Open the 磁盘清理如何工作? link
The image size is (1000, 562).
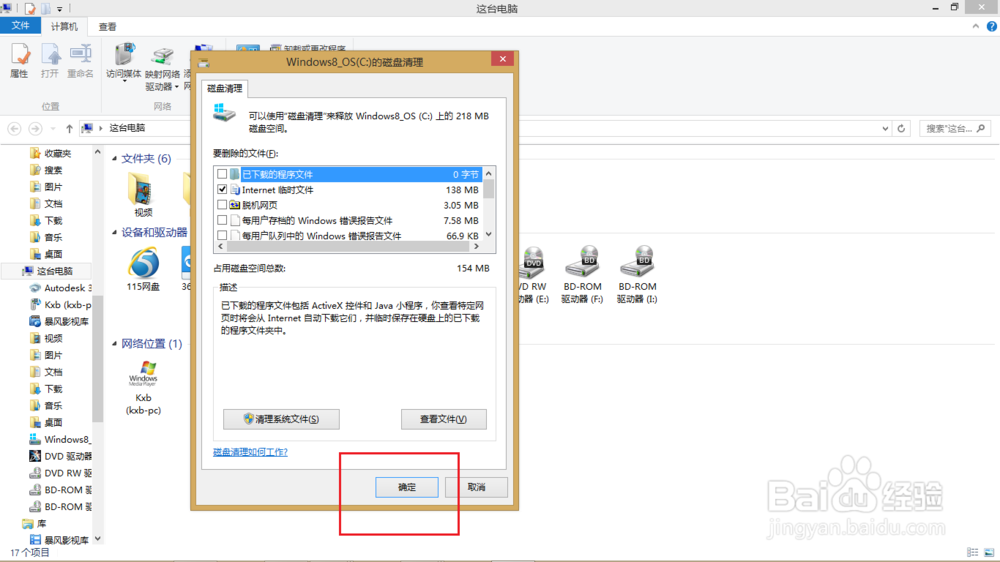(250, 452)
